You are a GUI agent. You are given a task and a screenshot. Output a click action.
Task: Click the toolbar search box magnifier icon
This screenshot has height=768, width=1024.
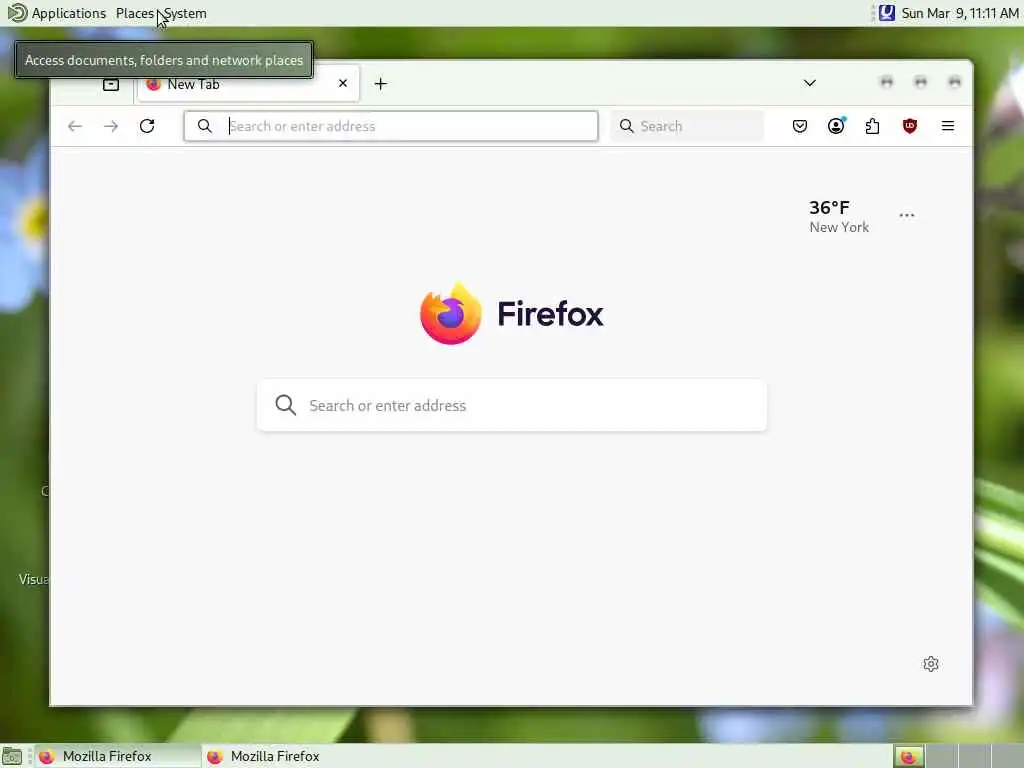pyautogui.click(x=626, y=126)
